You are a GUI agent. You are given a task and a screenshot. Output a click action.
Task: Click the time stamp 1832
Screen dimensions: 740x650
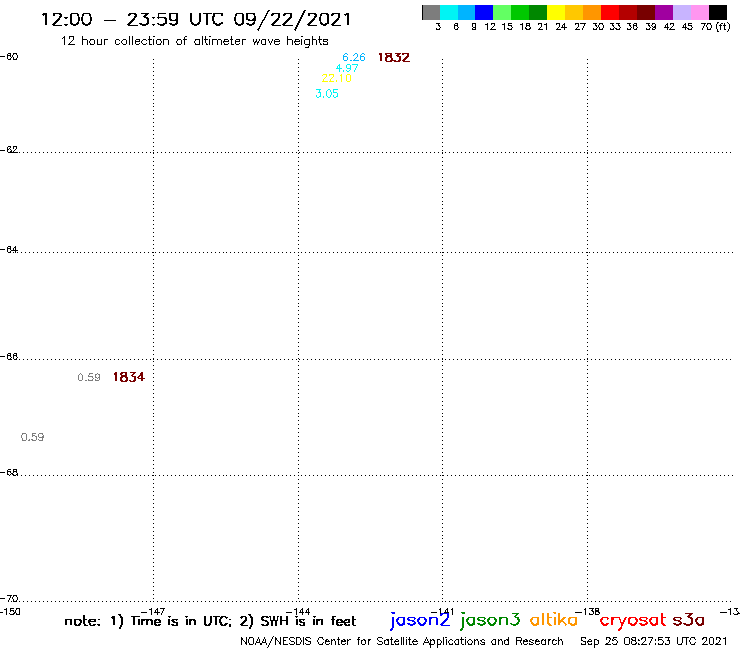394,58
